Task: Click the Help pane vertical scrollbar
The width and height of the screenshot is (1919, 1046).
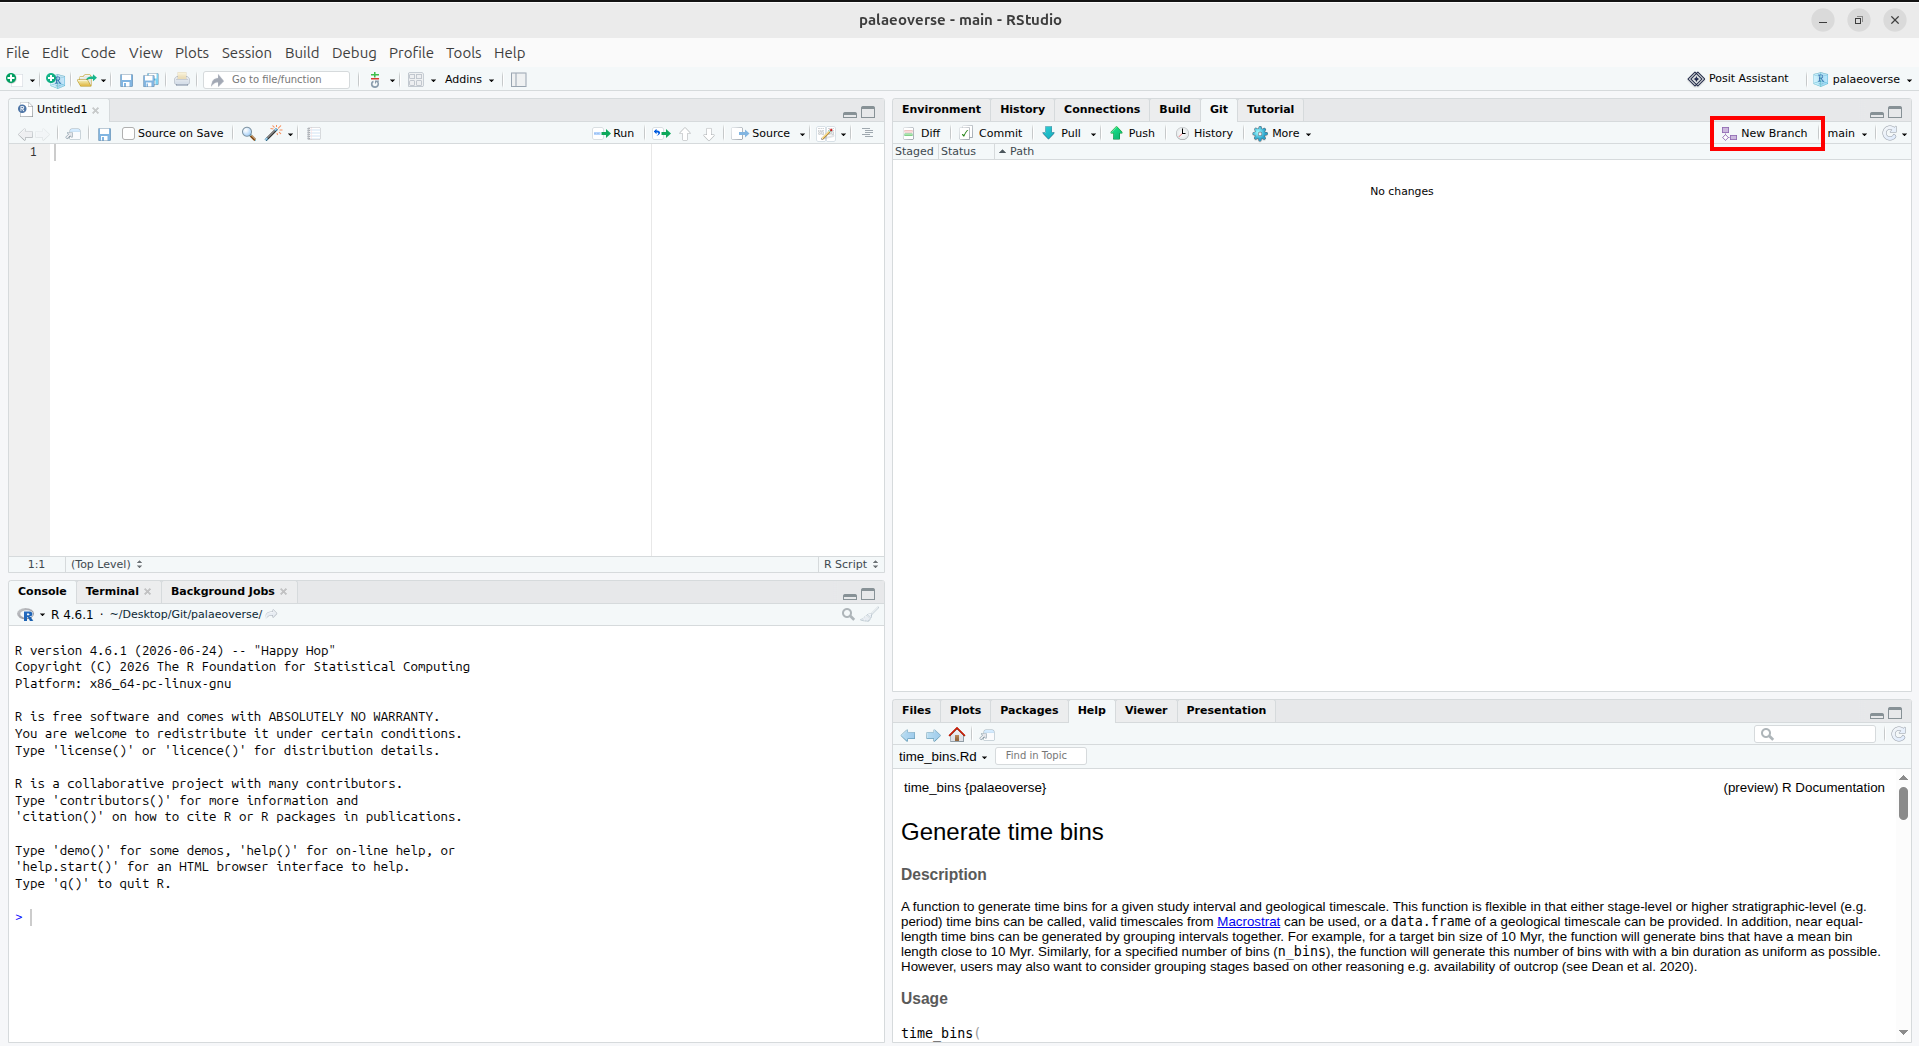Action: click(1903, 803)
